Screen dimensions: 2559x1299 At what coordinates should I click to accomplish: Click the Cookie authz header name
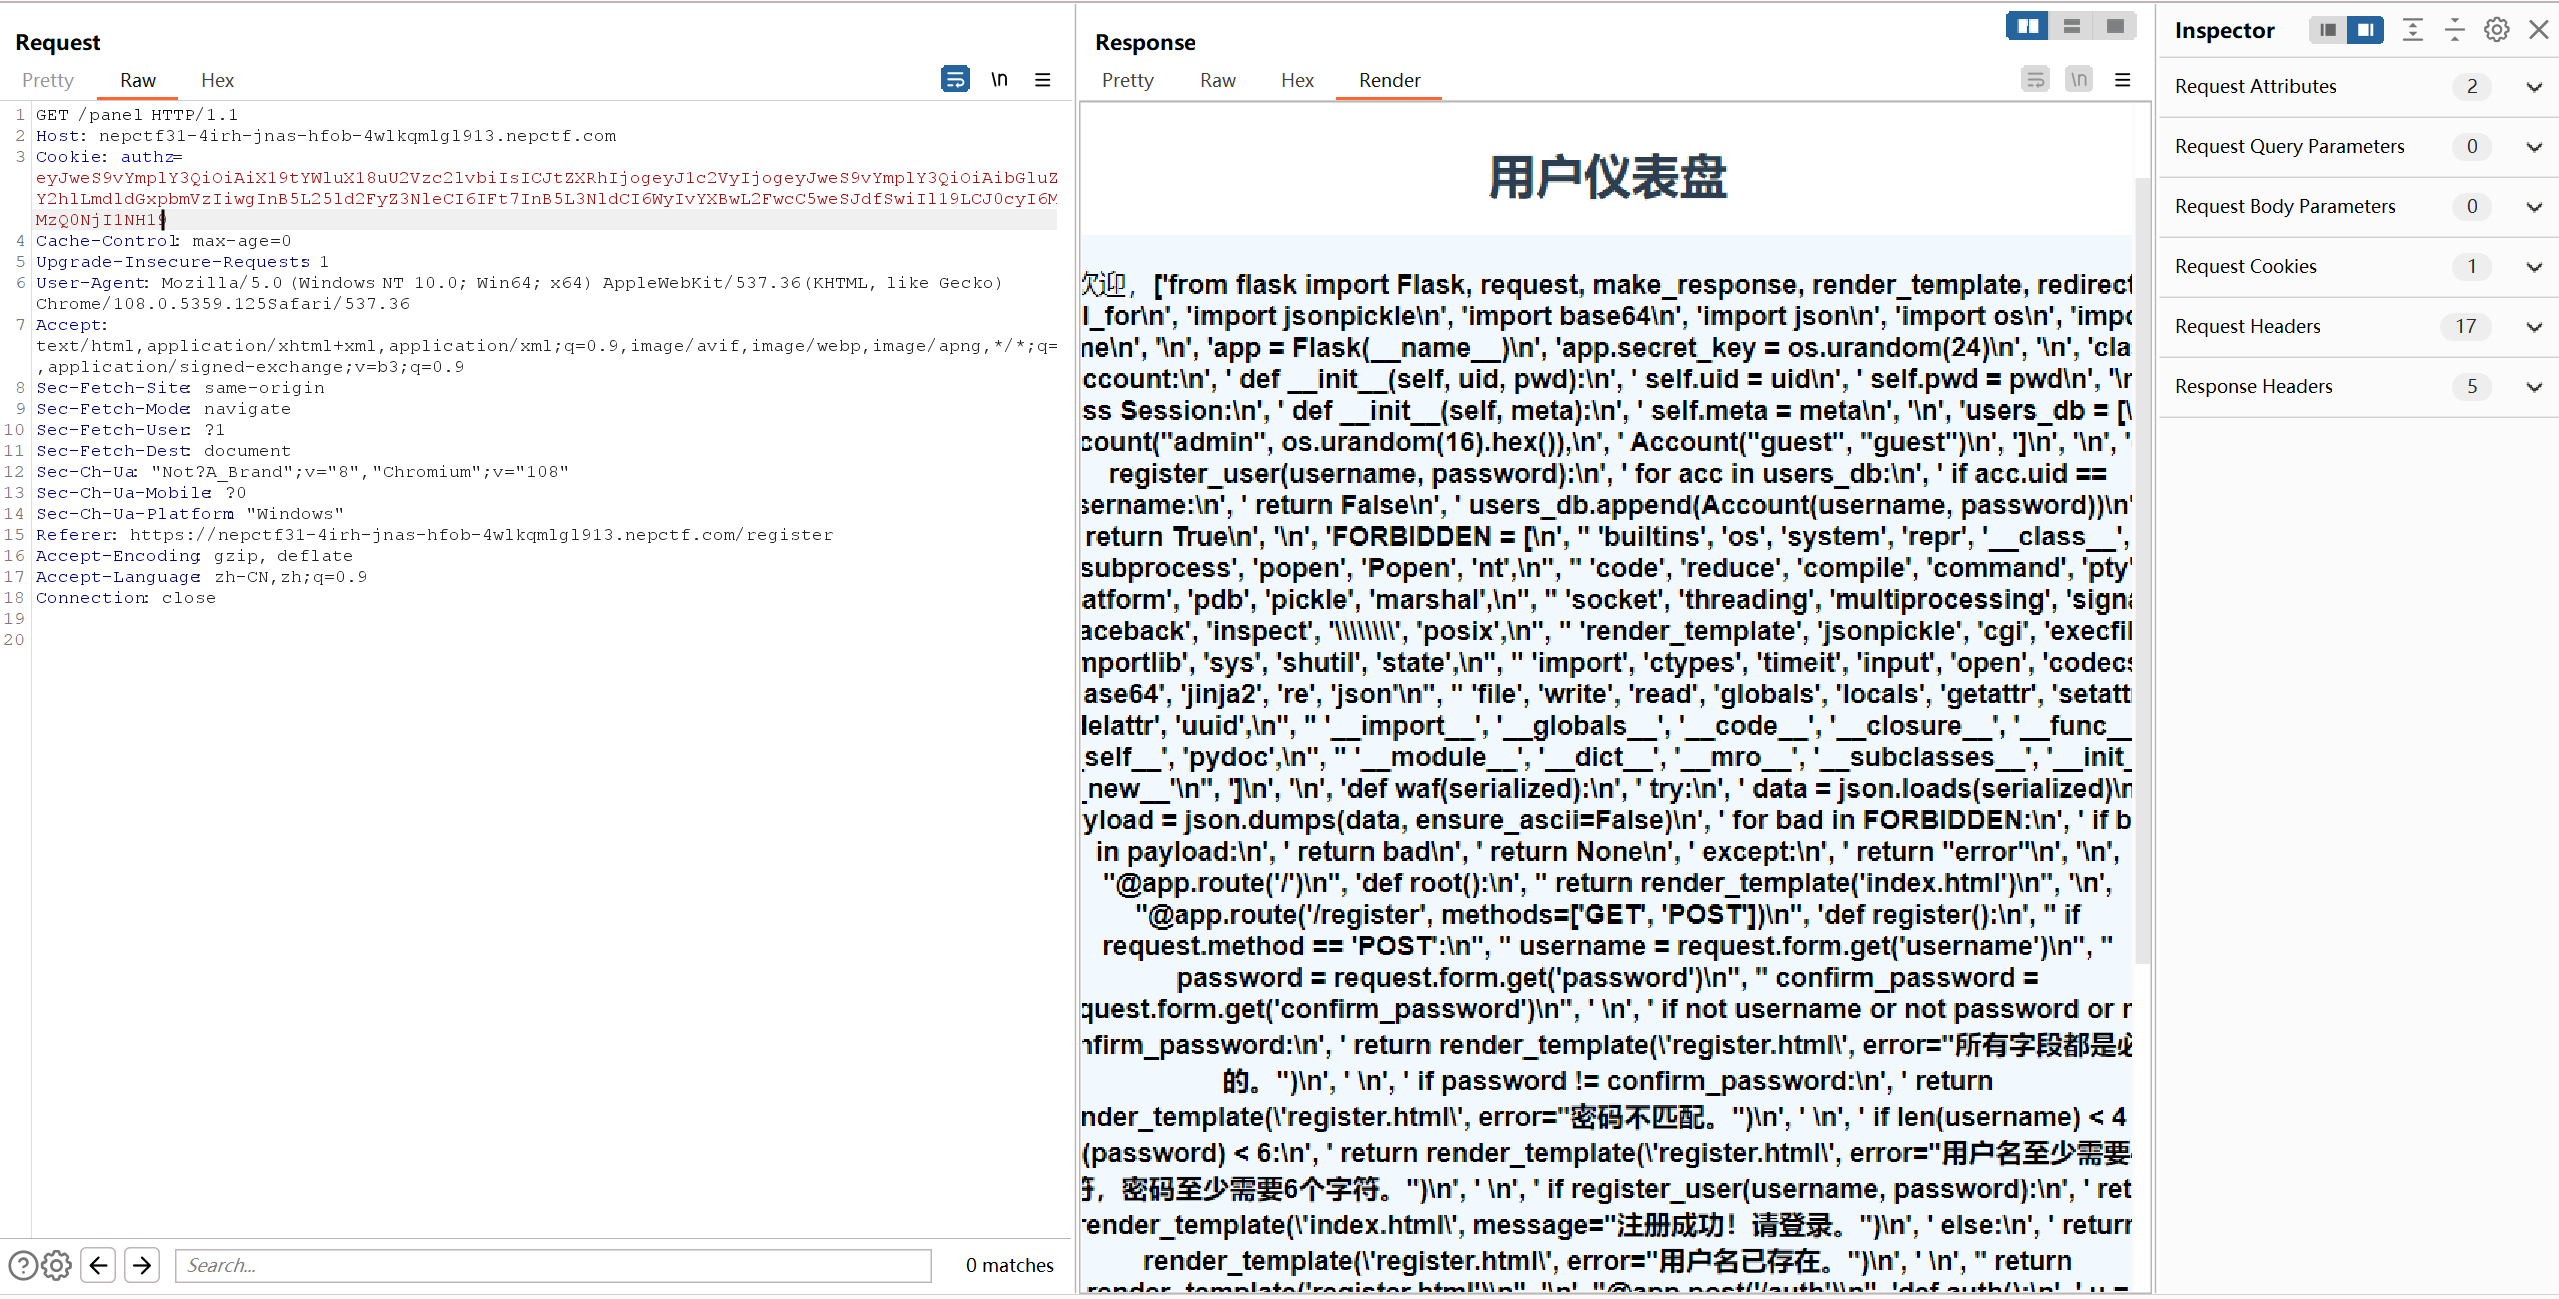(x=109, y=157)
